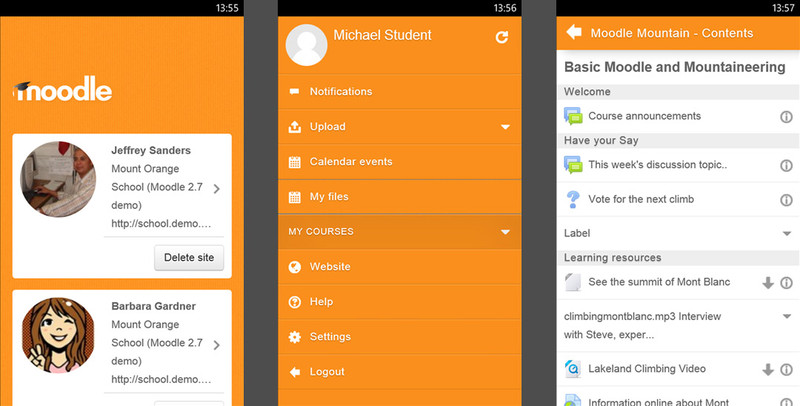This screenshot has width=800, height=406.
Task: Select Moodle Mountain - Contents title
Action: point(671,33)
